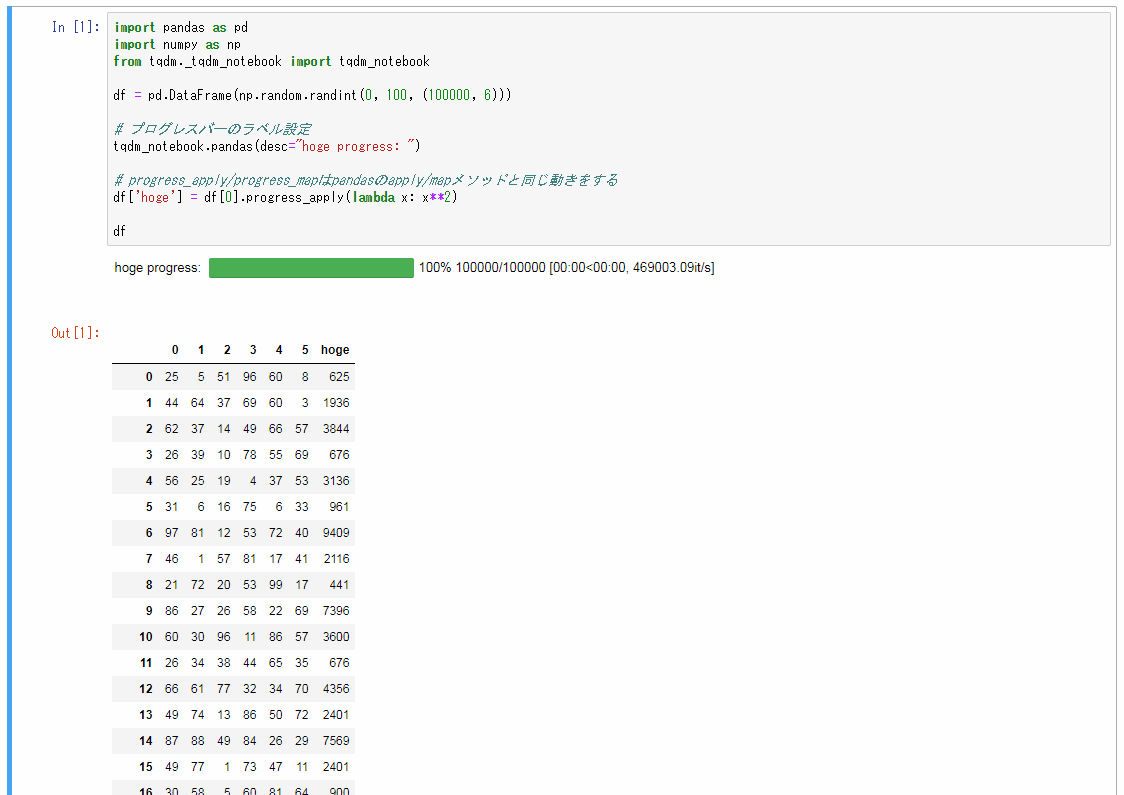
Task: Click the value 97 in row 6
Action: (171, 532)
